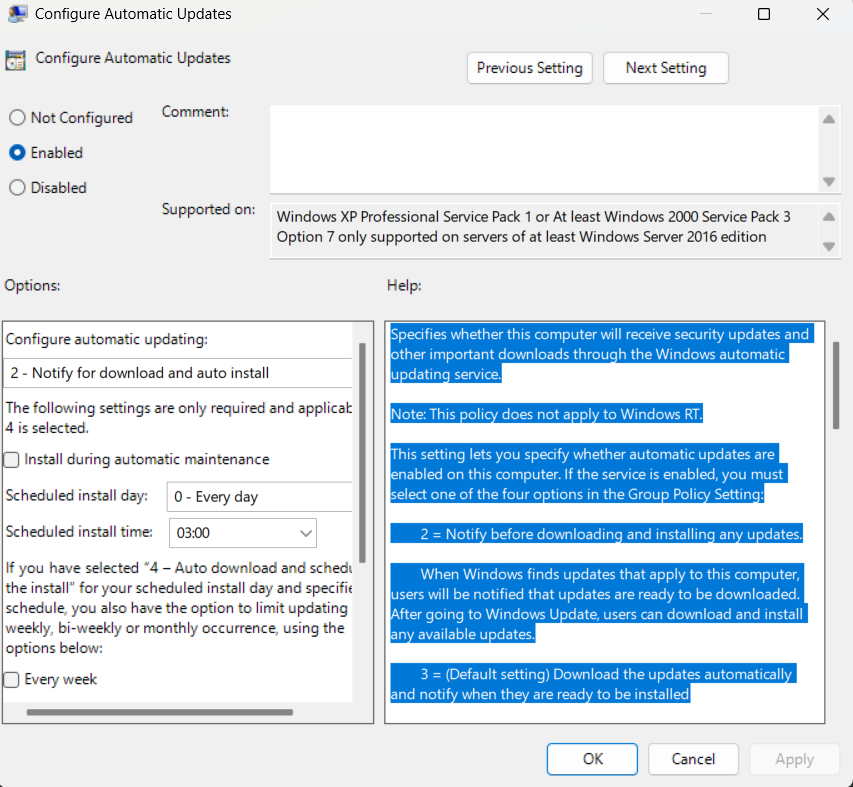853x787 pixels.
Task: Maximize the Configure Automatic Updates window
Action: (764, 14)
